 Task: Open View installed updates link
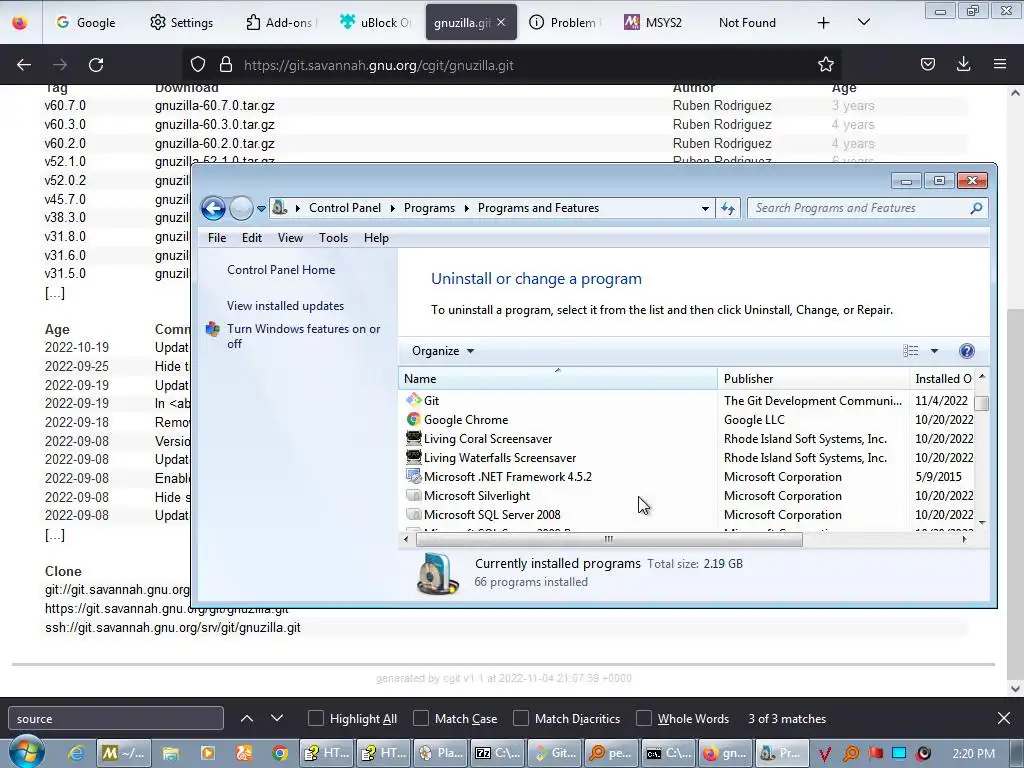click(x=285, y=306)
